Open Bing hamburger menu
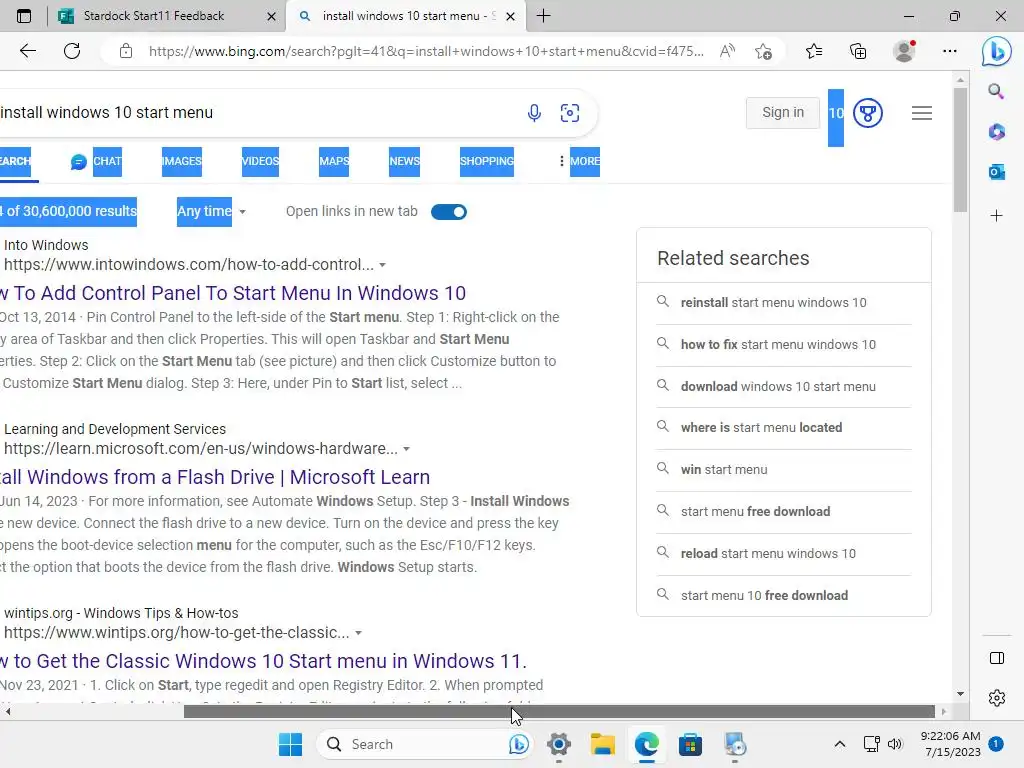Viewport: 1024px width, 768px height. tap(921, 113)
